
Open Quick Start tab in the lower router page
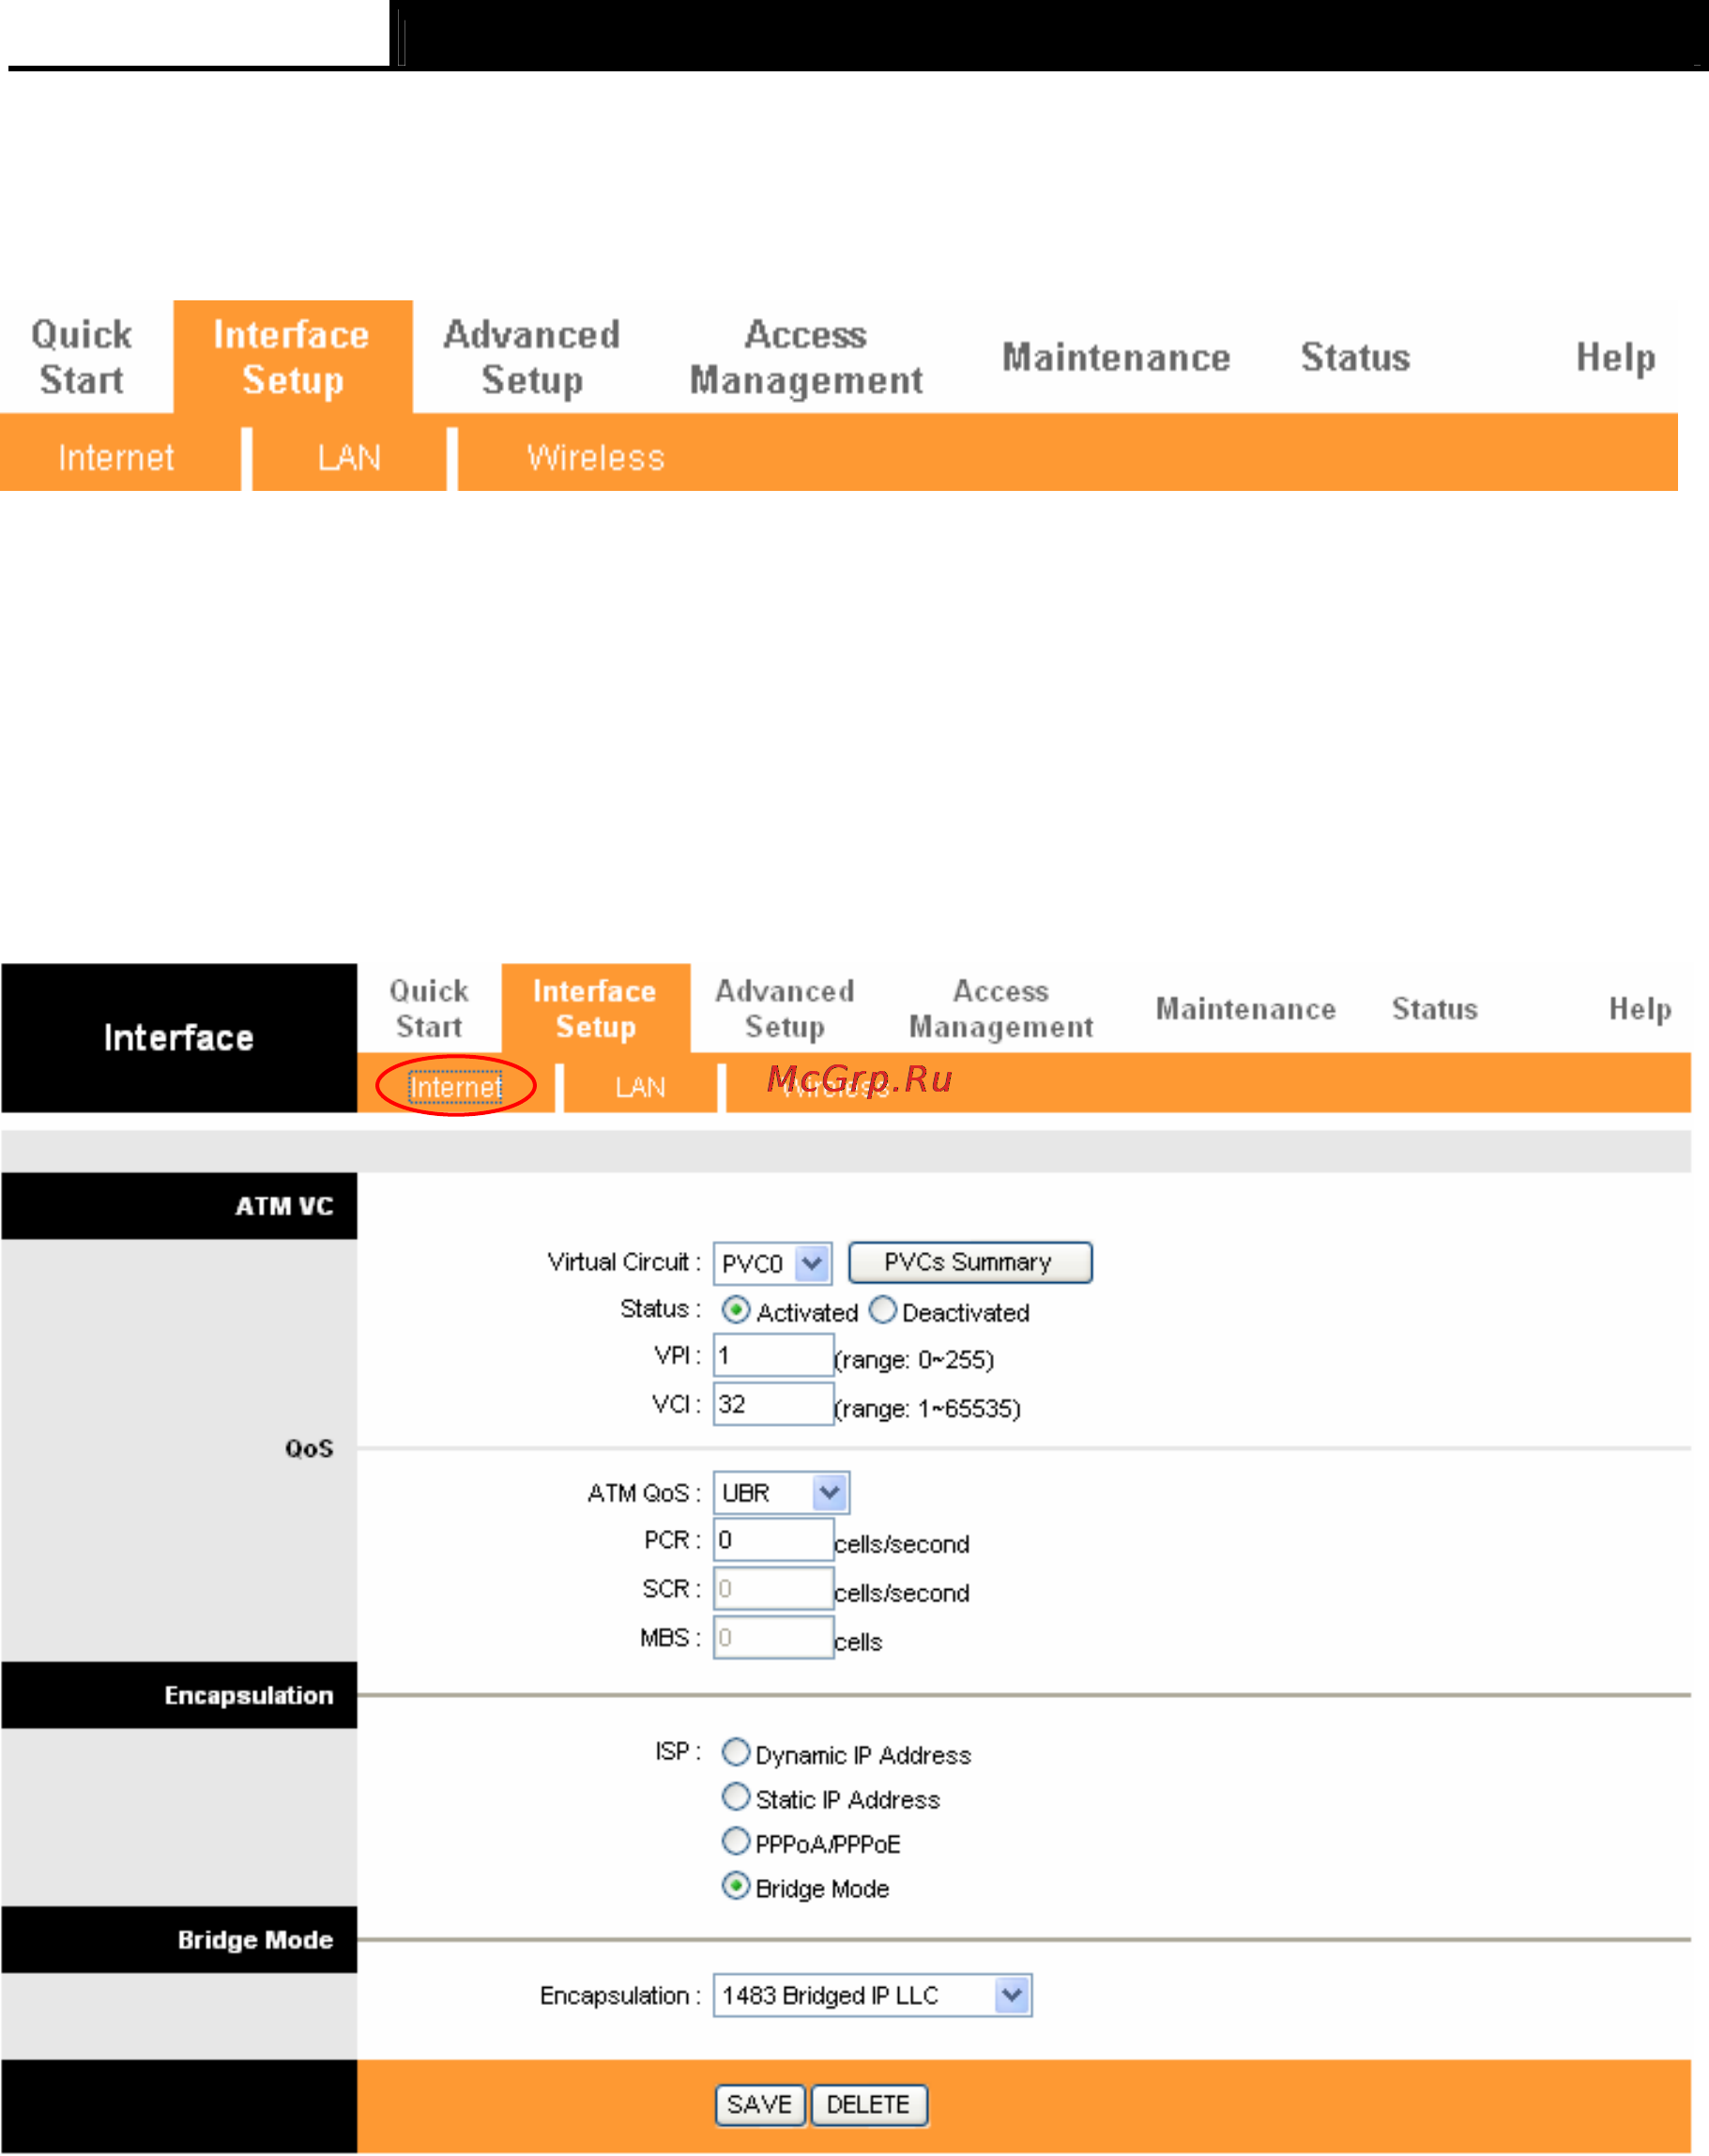point(429,1008)
